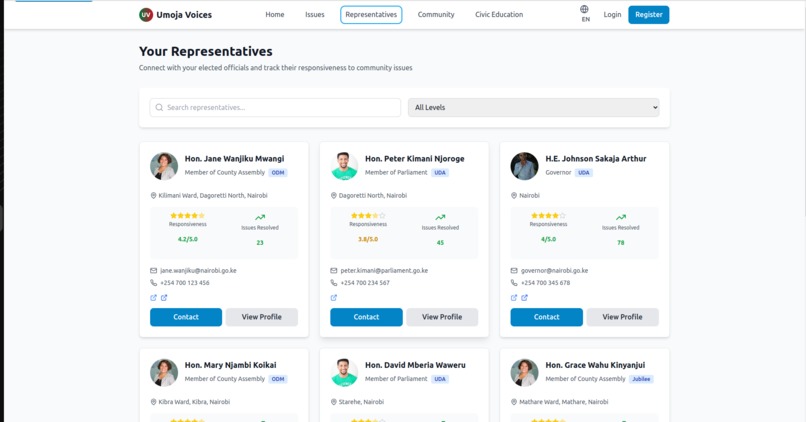Image resolution: width=806 pixels, height=422 pixels.
Task: Contact Hon. Peter Kimani Njoroge
Action: 366,317
